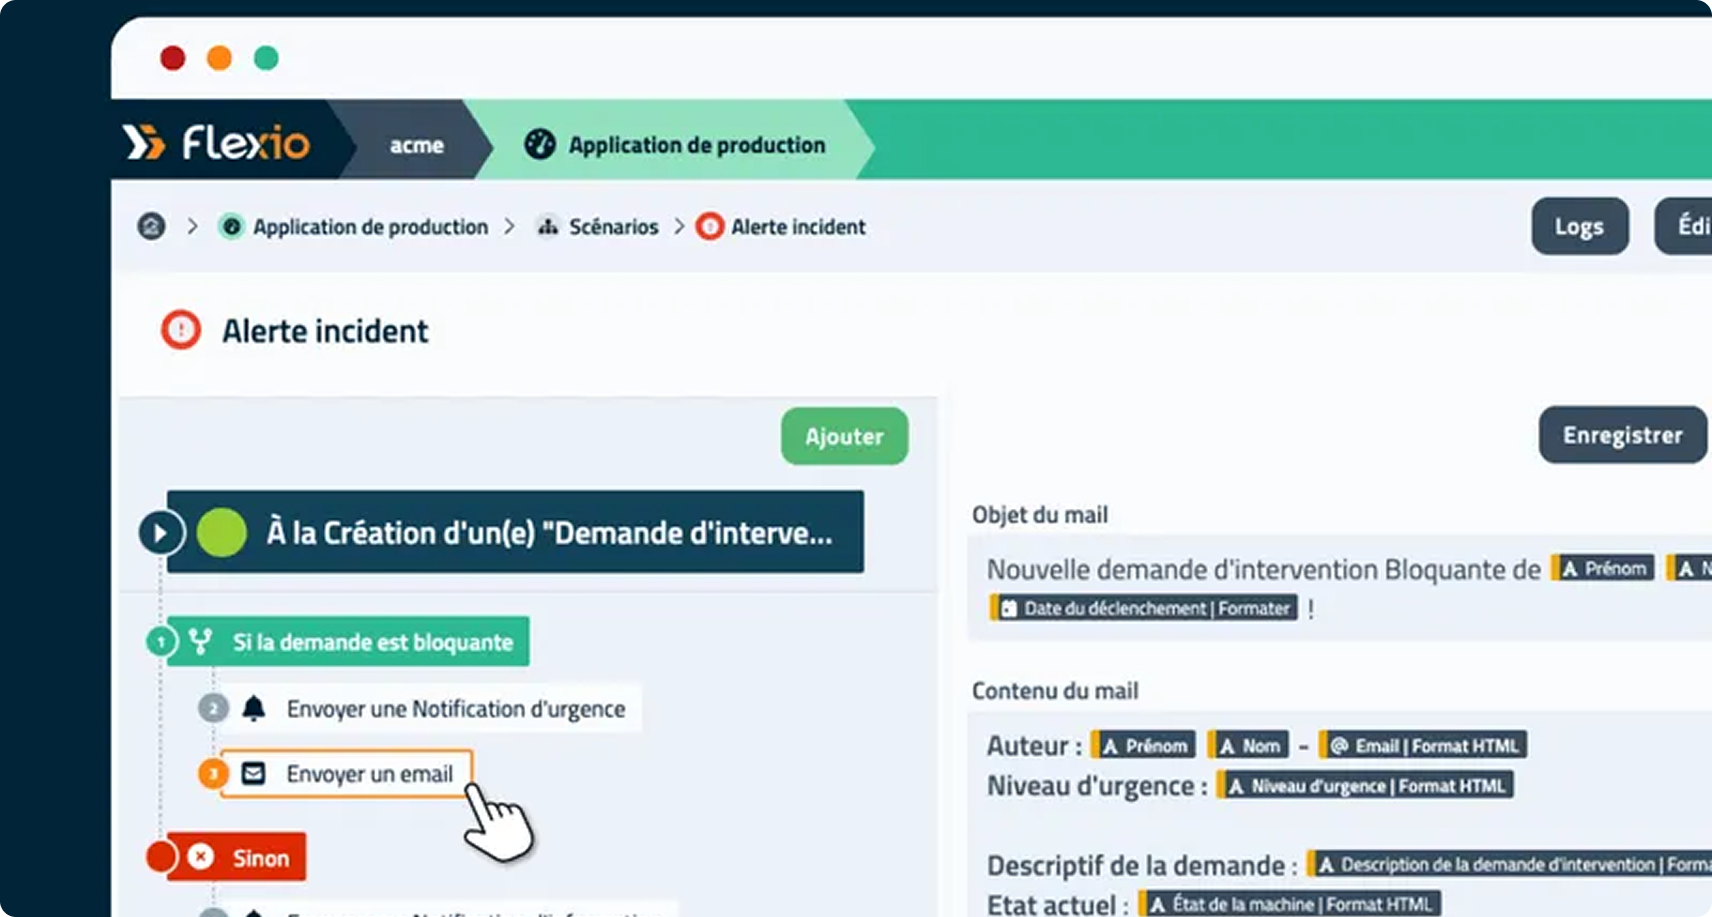The width and height of the screenshot is (1712, 917).
Task: Click the Prénom token in the mail subject
Action: [x=1603, y=568]
